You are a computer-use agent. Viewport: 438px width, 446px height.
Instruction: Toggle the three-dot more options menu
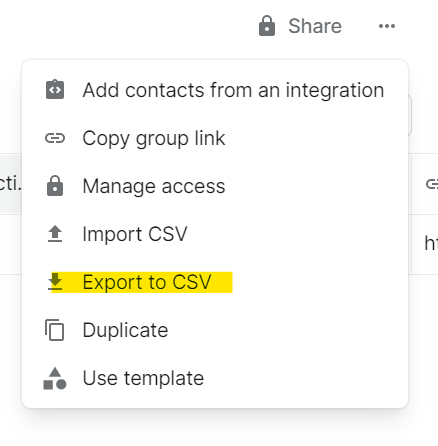coord(387,26)
